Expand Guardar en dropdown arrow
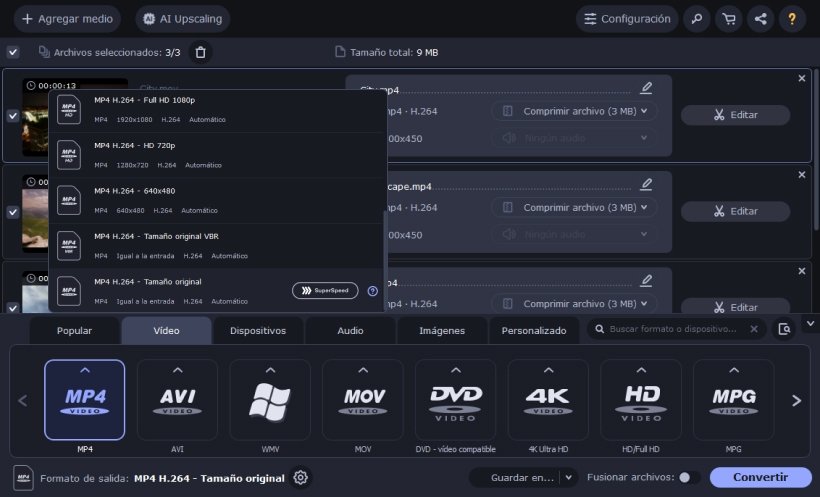This screenshot has height=497, width=820. pyautogui.click(x=568, y=478)
